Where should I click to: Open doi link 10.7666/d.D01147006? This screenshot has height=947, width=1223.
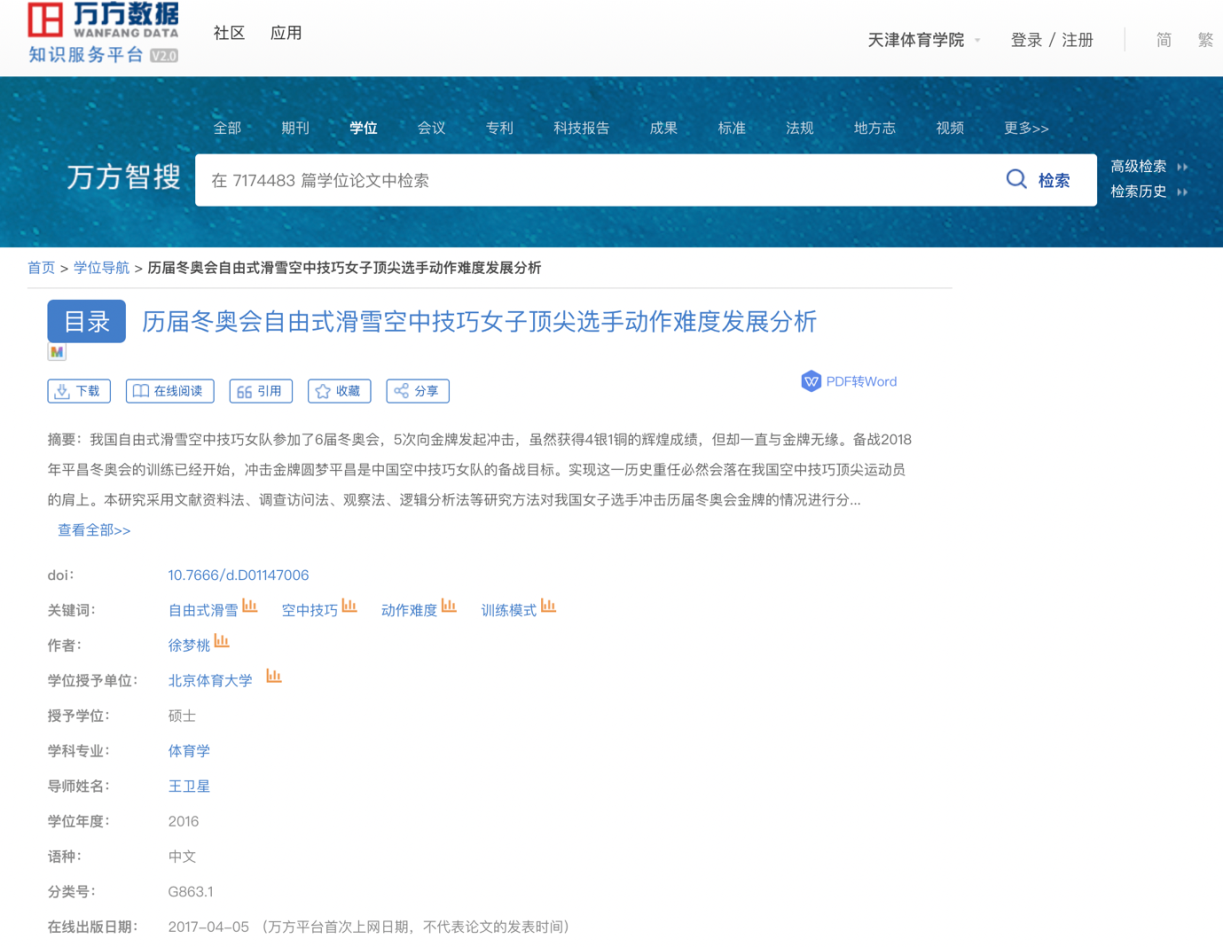238,575
